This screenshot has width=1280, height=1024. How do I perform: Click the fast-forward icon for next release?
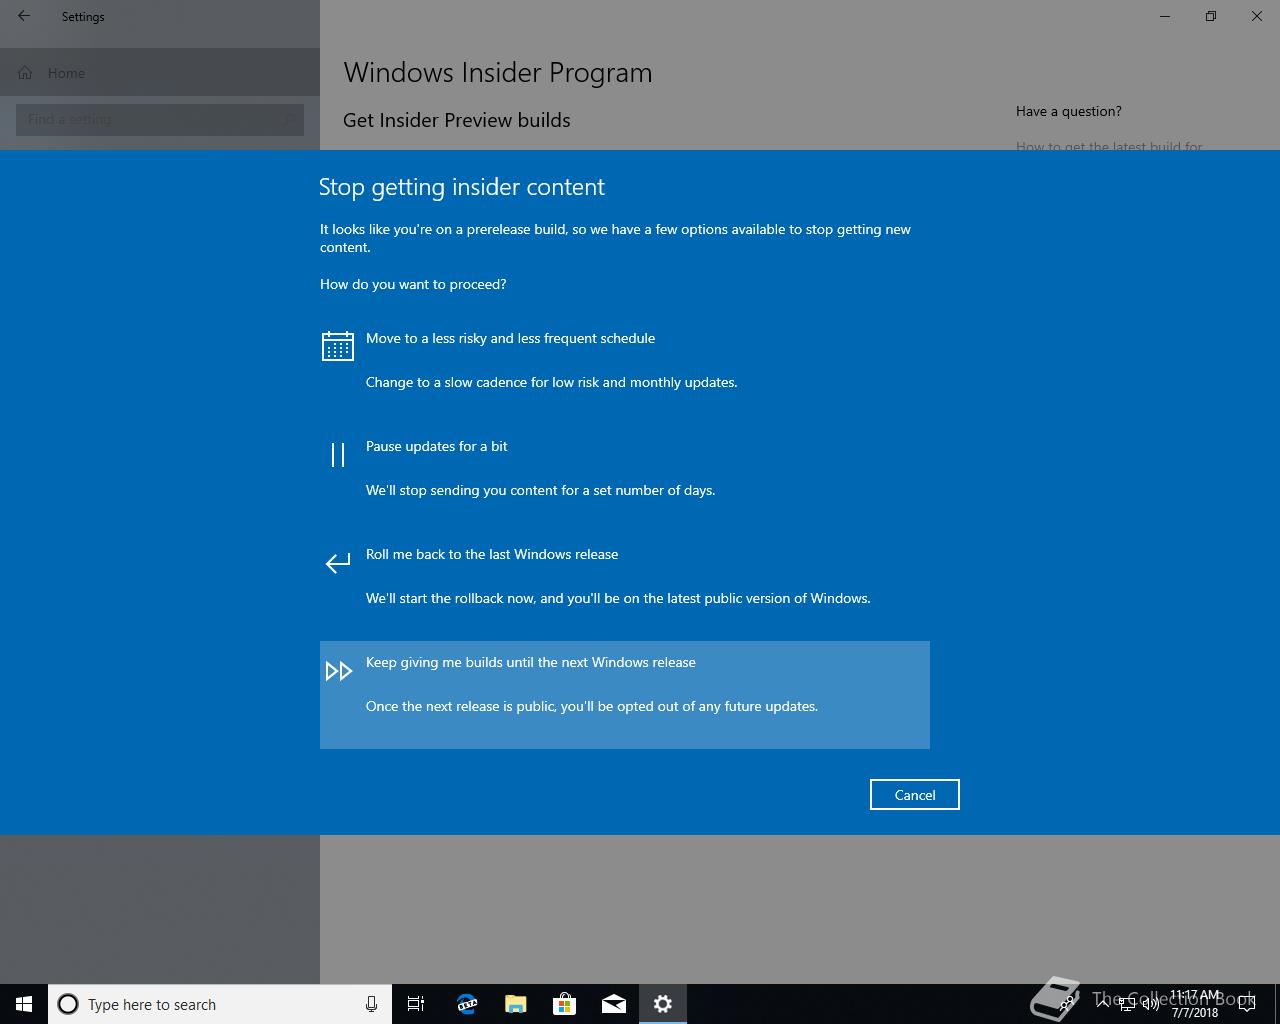pyautogui.click(x=339, y=671)
